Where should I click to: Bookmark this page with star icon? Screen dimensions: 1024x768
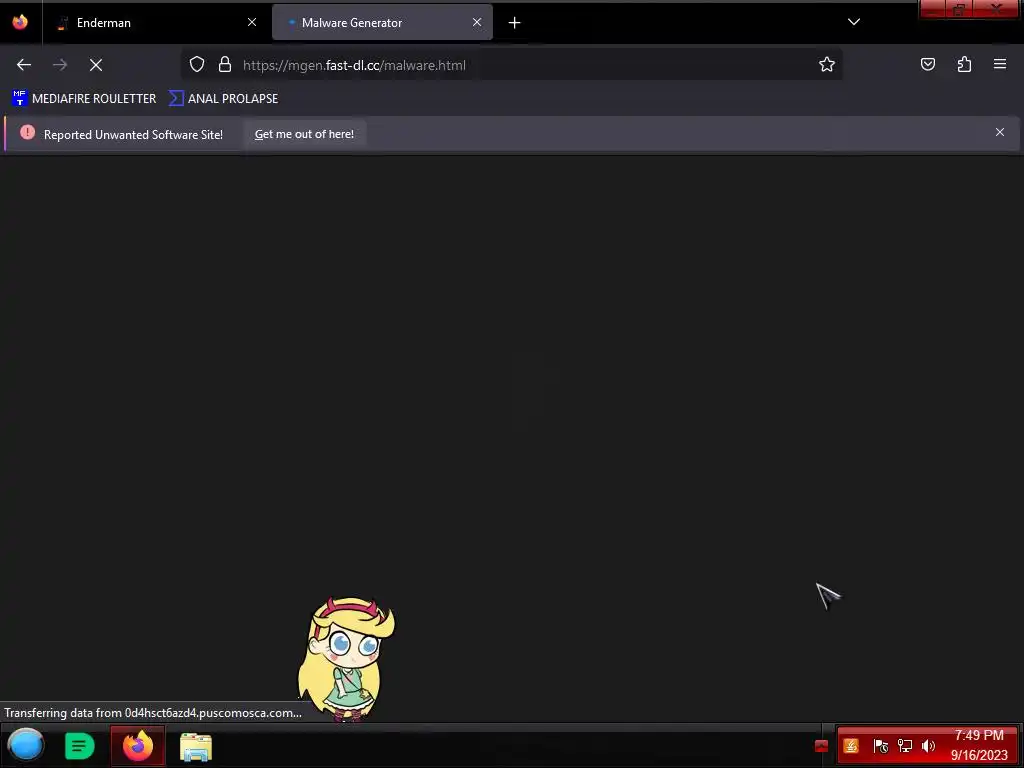(x=827, y=65)
